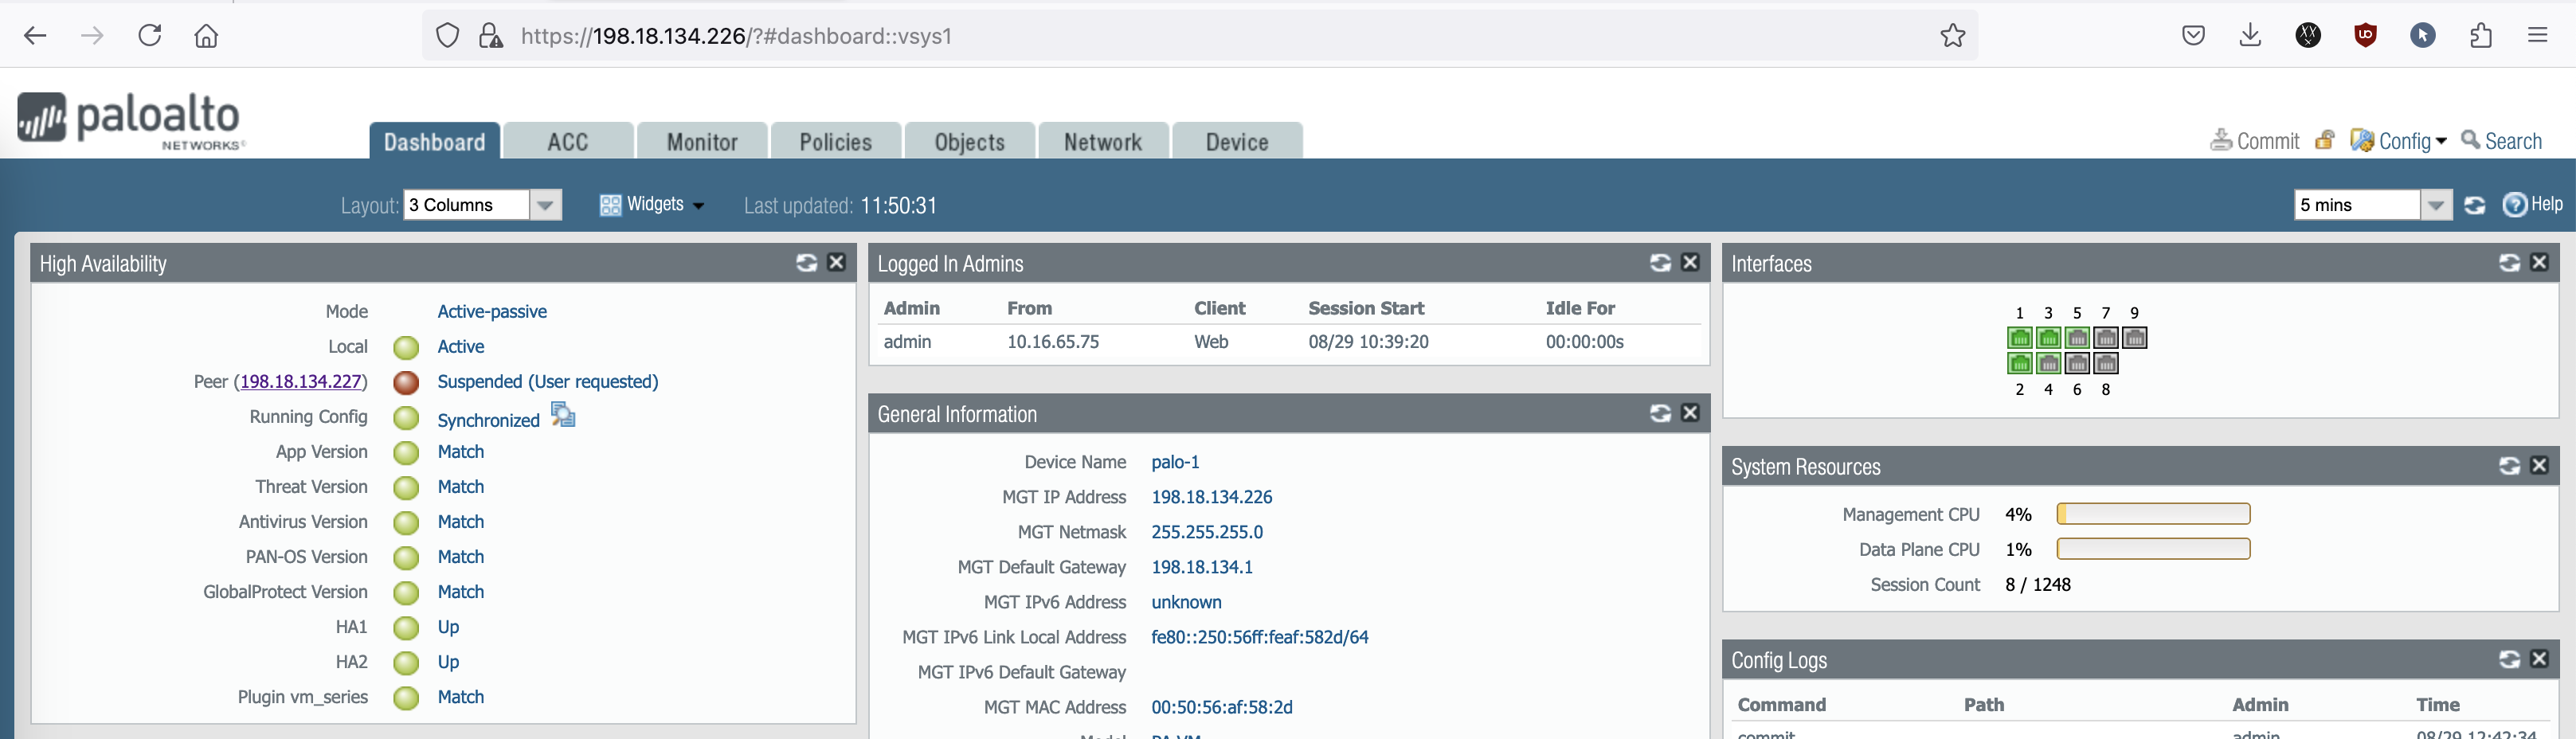Expand the Widgets dropdown menu
2576x739 pixels.
click(652, 205)
